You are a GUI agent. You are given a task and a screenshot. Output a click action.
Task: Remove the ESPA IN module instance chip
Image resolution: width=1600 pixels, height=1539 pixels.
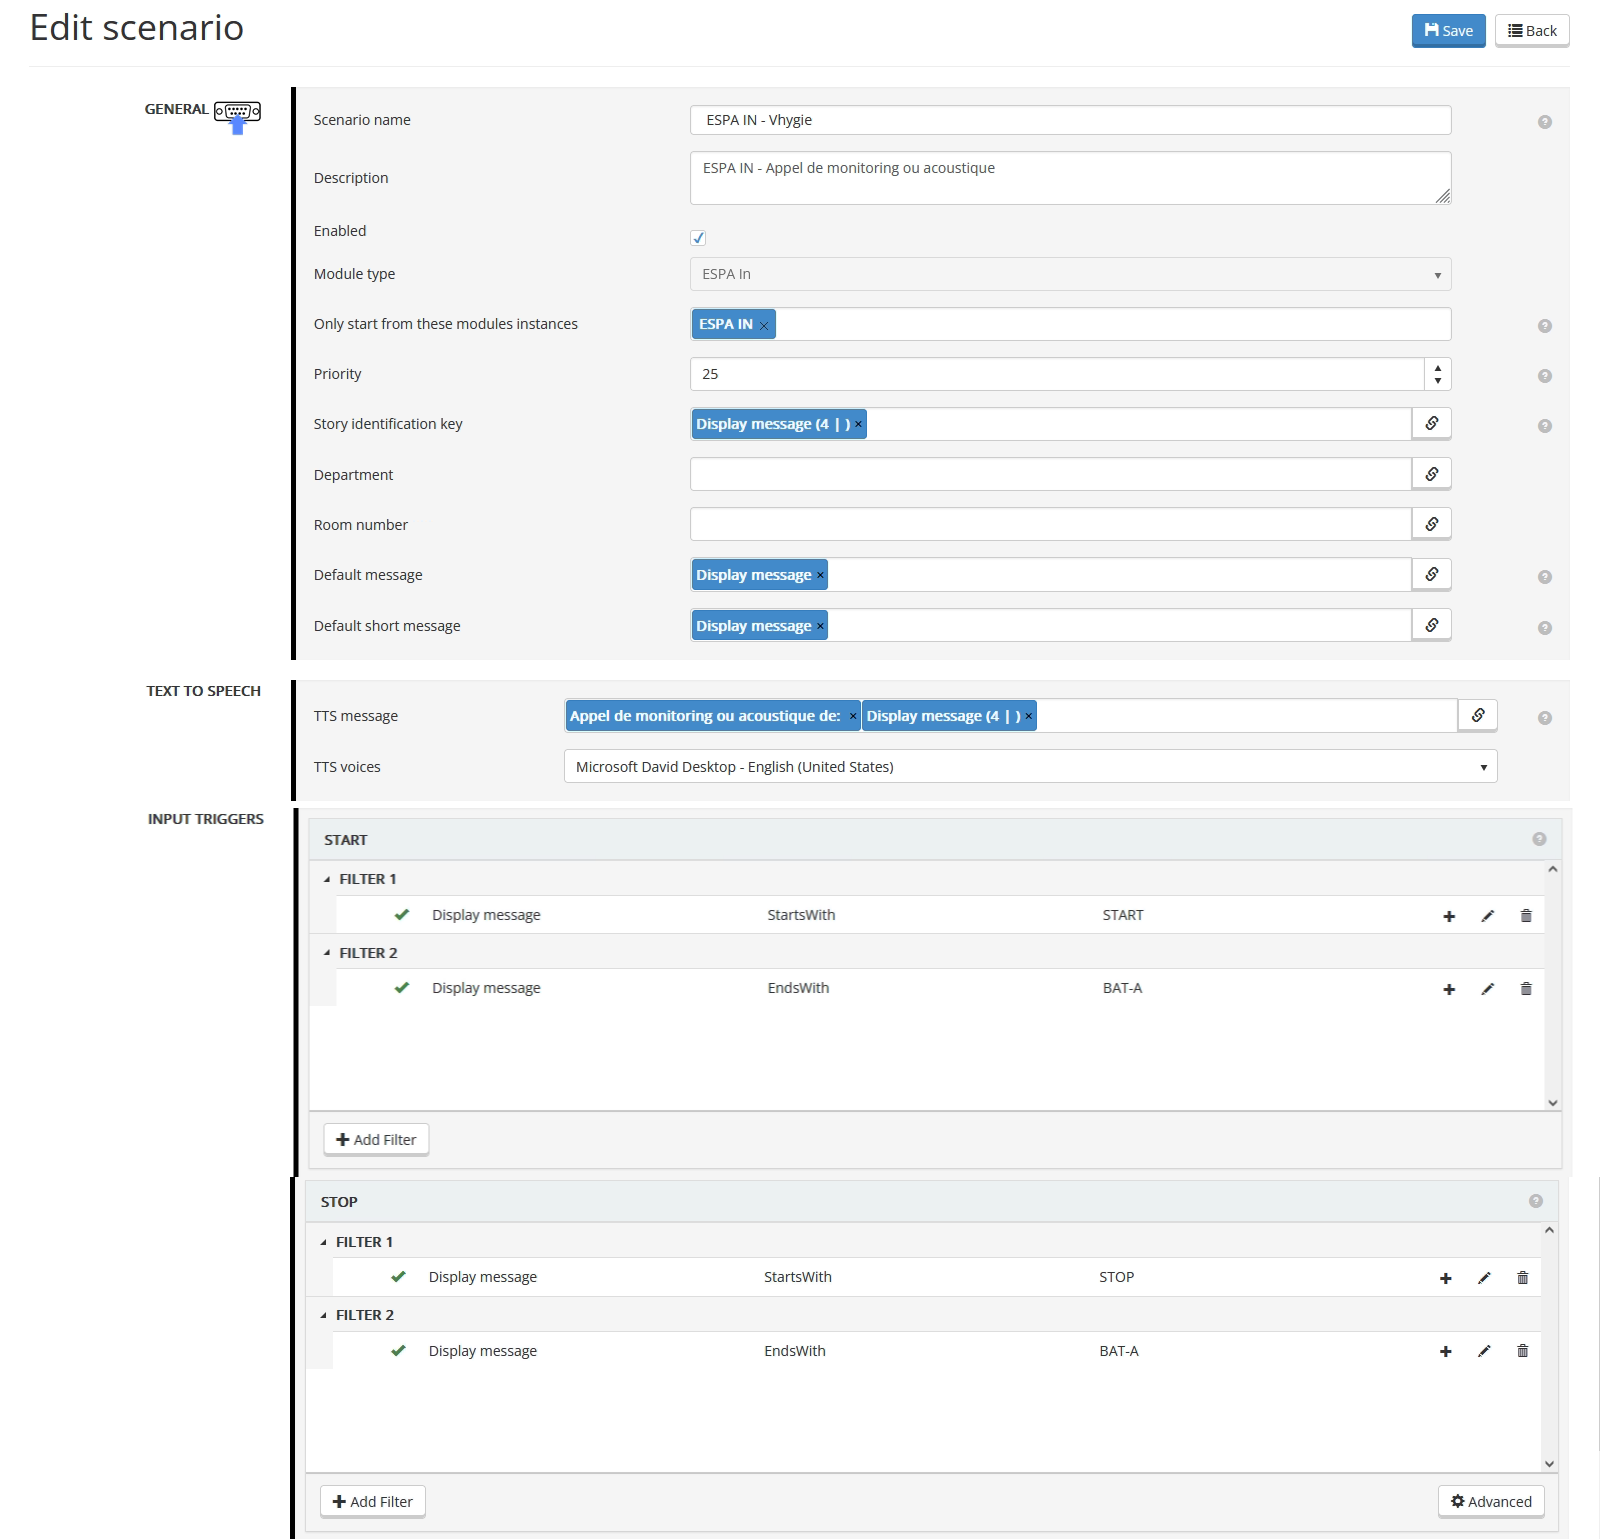762,324
